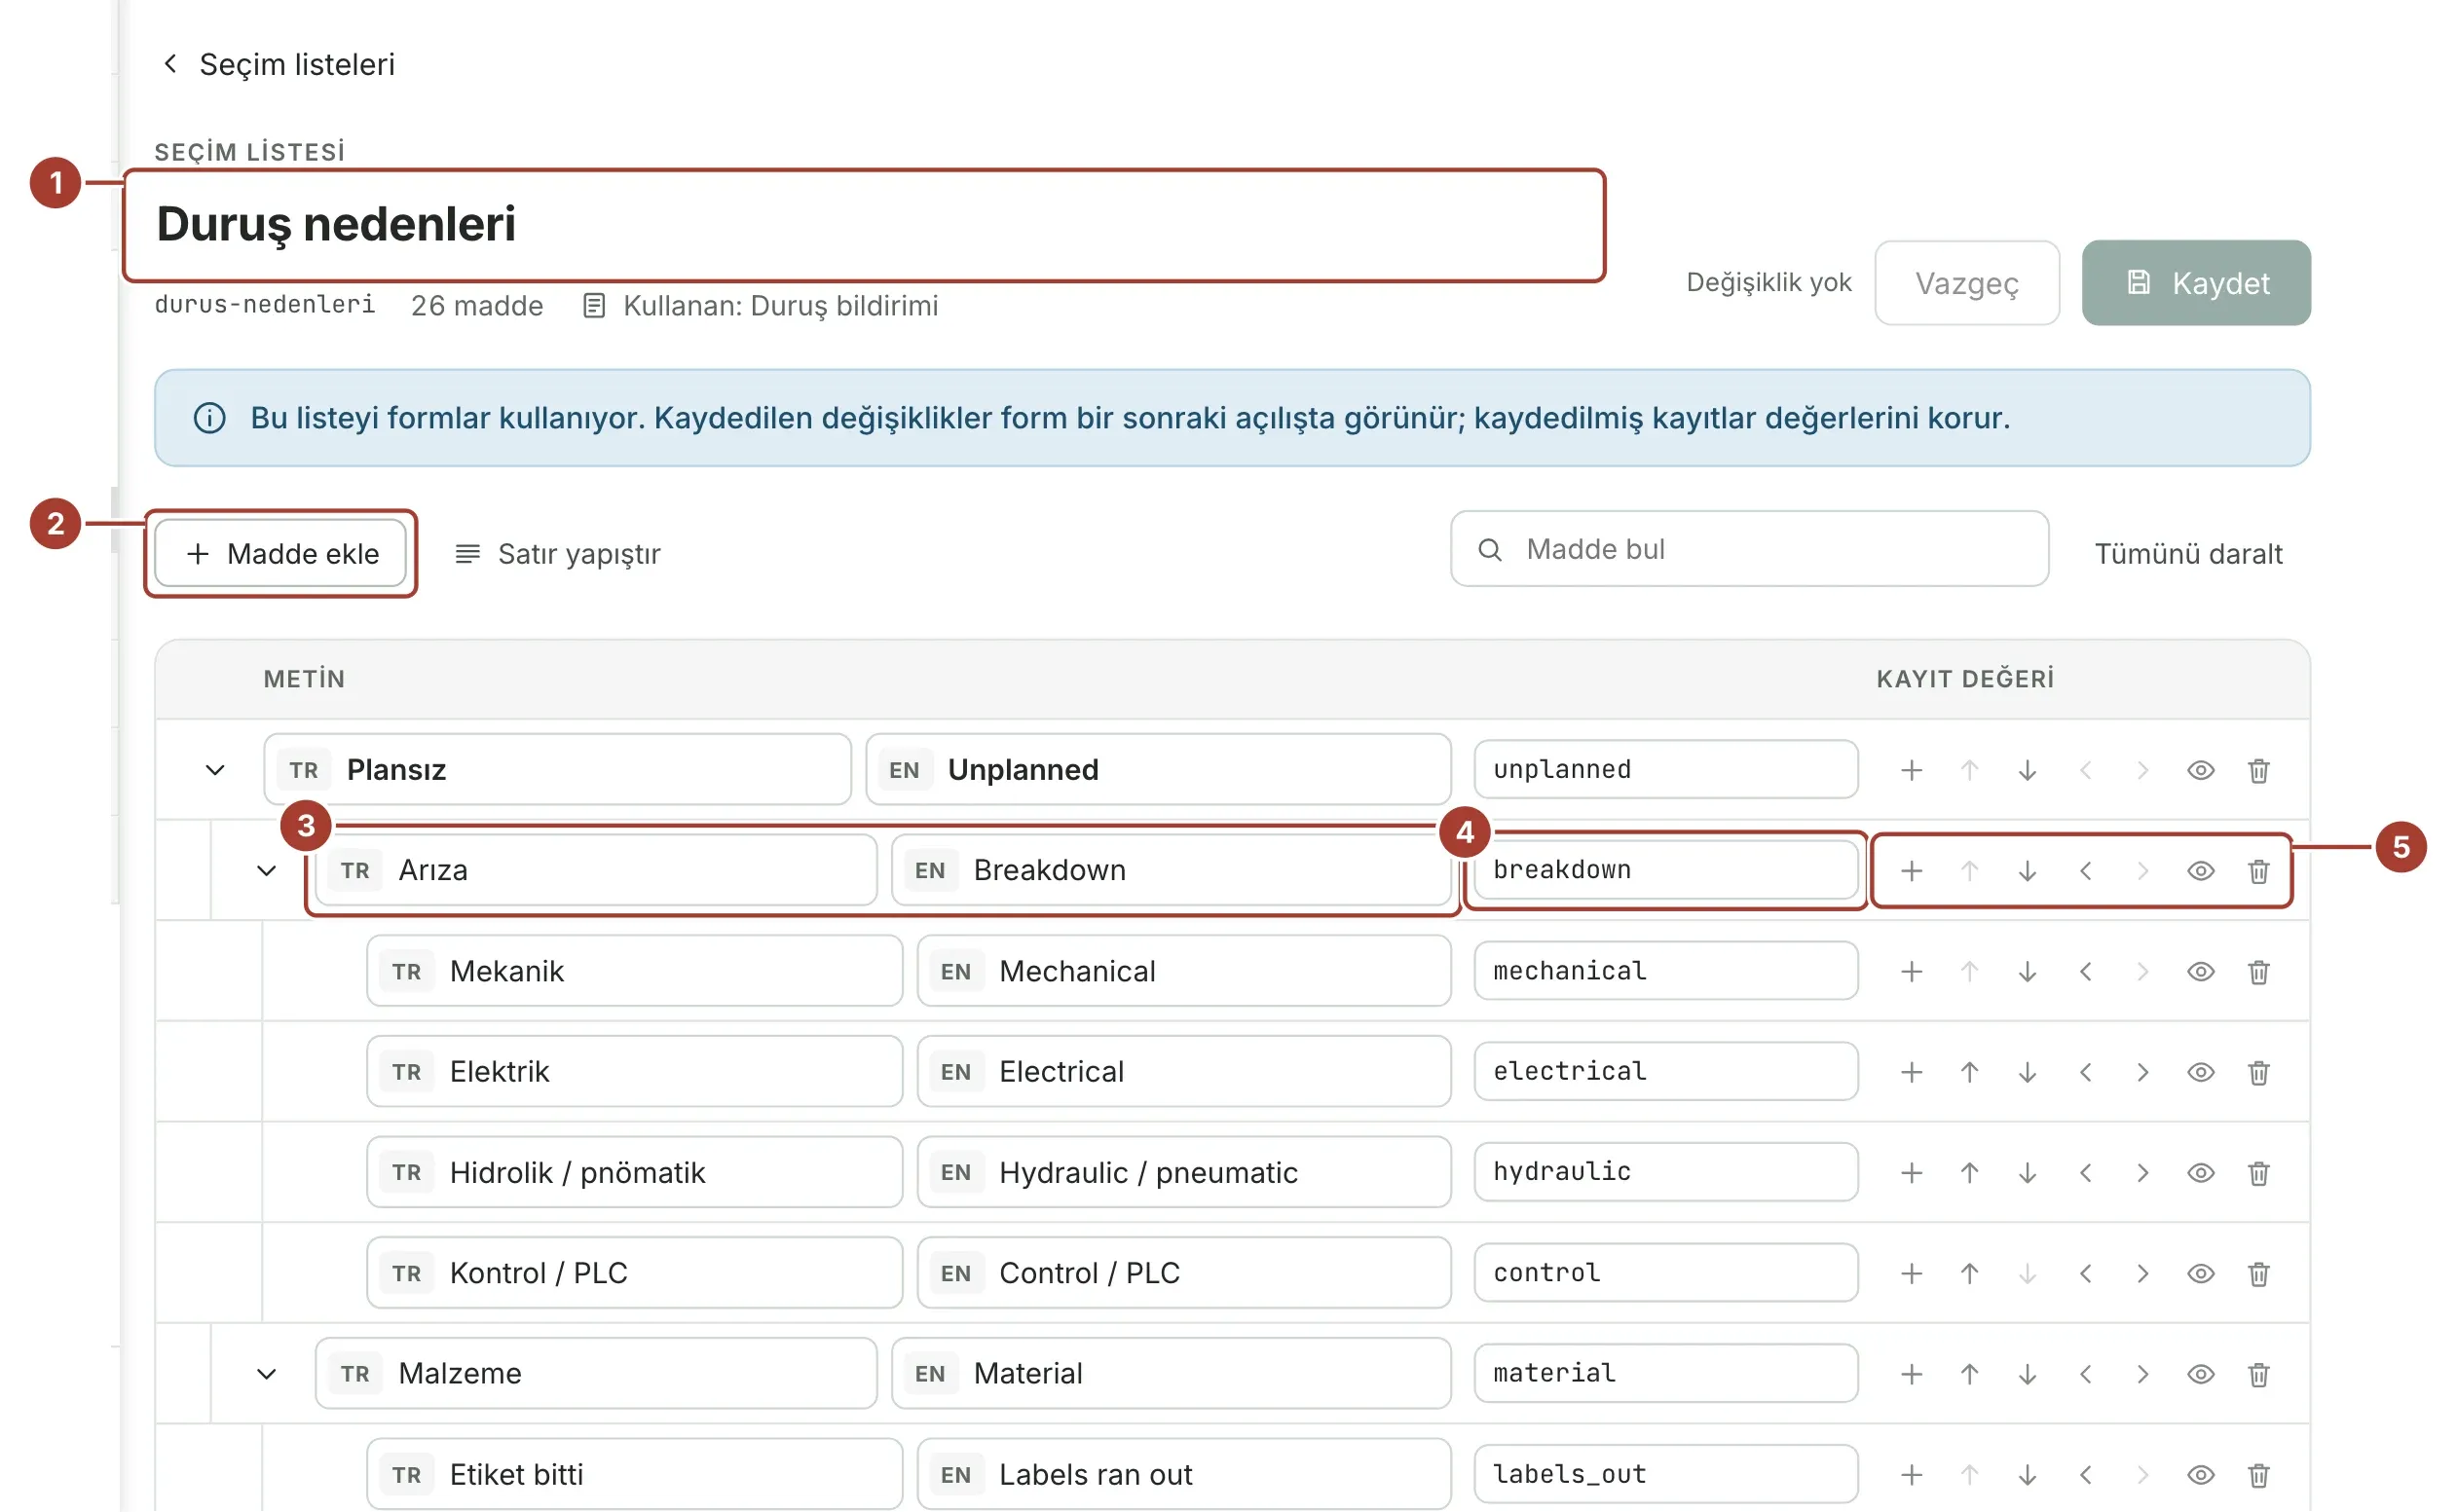Edit the TR text field Plansız
The width and height of the screenshot is (2457, 1512).
tap(557, 770)
